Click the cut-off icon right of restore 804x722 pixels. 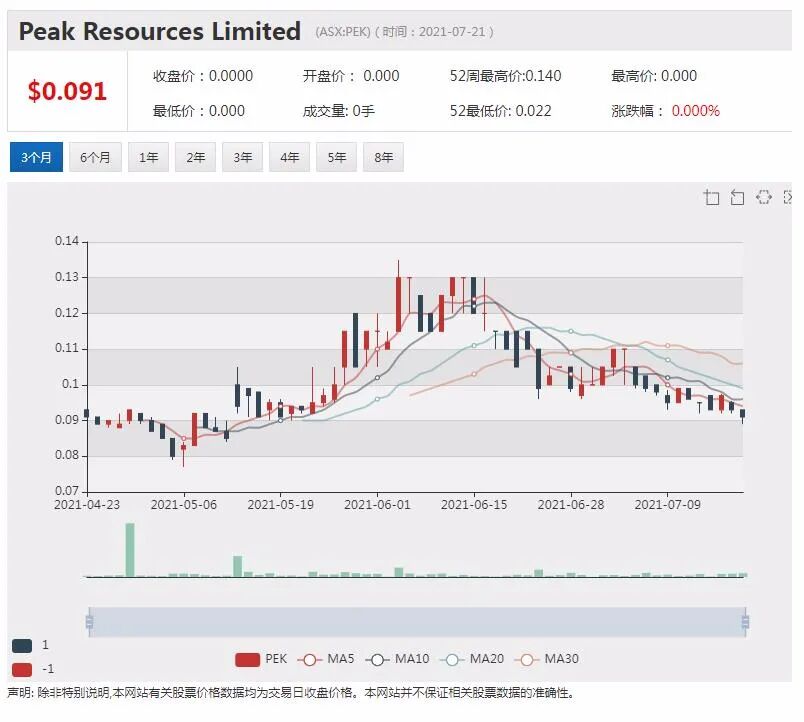[788, 197]
